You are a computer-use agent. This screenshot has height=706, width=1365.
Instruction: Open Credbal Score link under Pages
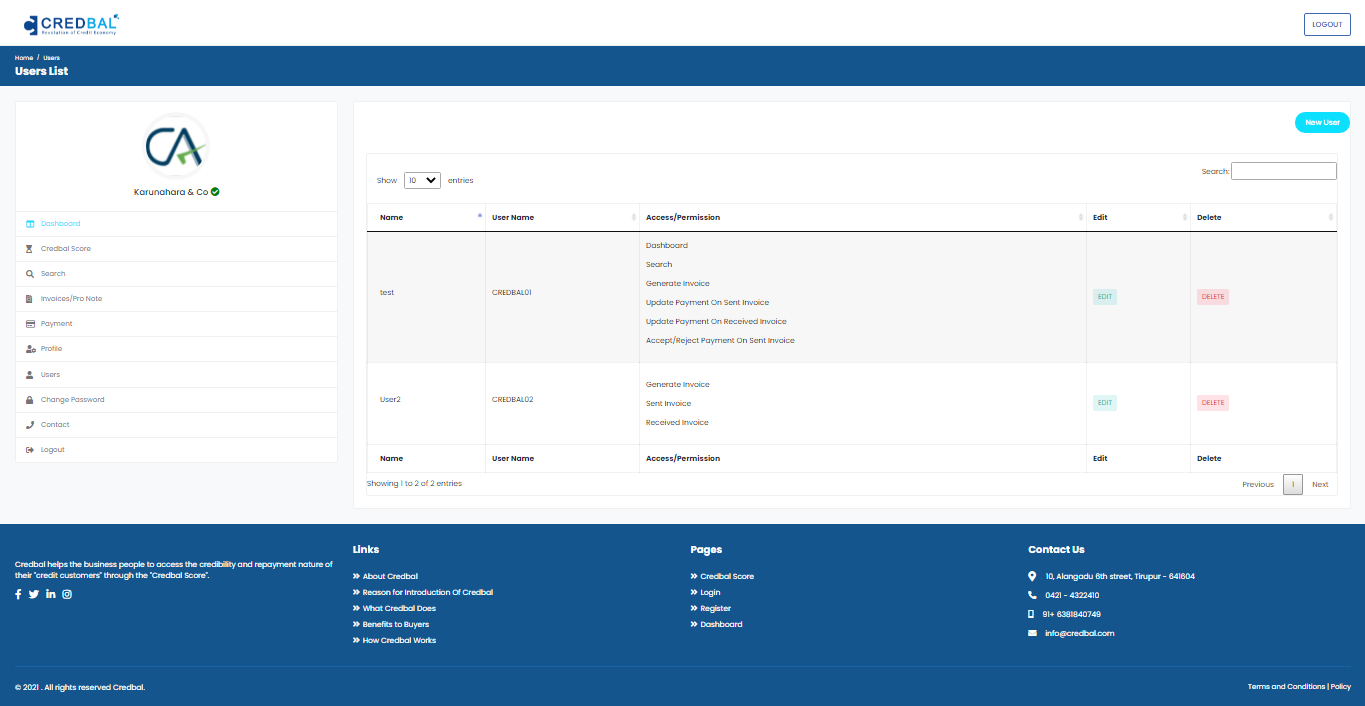click(x=727, y=576)
